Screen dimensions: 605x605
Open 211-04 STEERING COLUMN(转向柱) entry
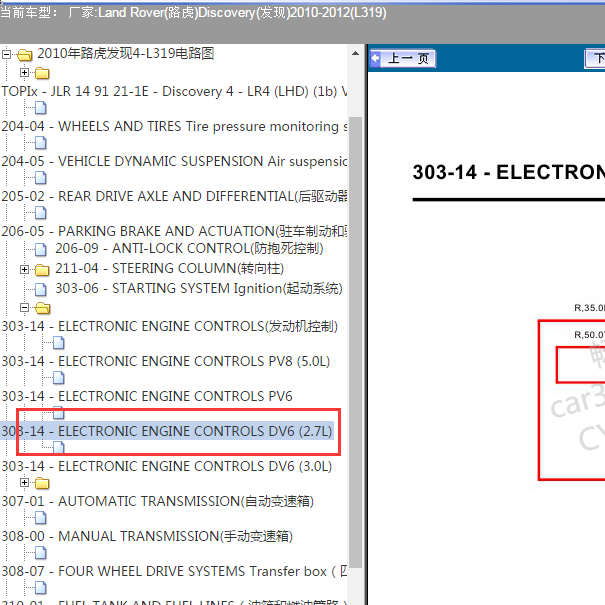click(169, 269)
